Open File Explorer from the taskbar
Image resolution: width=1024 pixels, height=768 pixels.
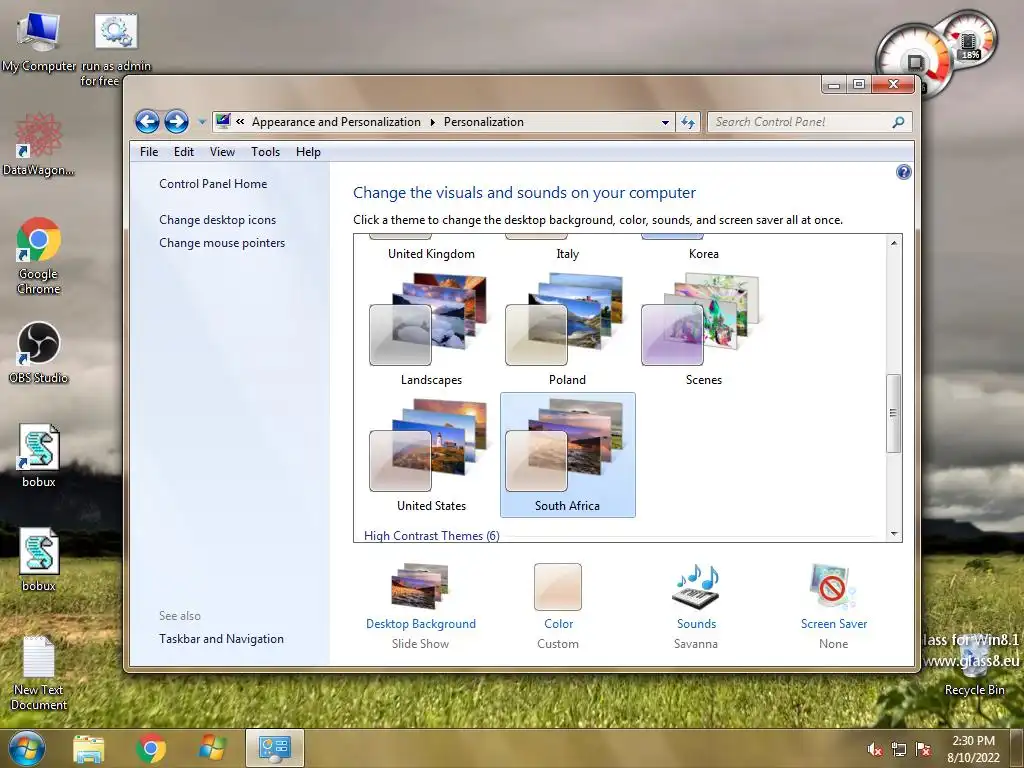pos(88,749)
